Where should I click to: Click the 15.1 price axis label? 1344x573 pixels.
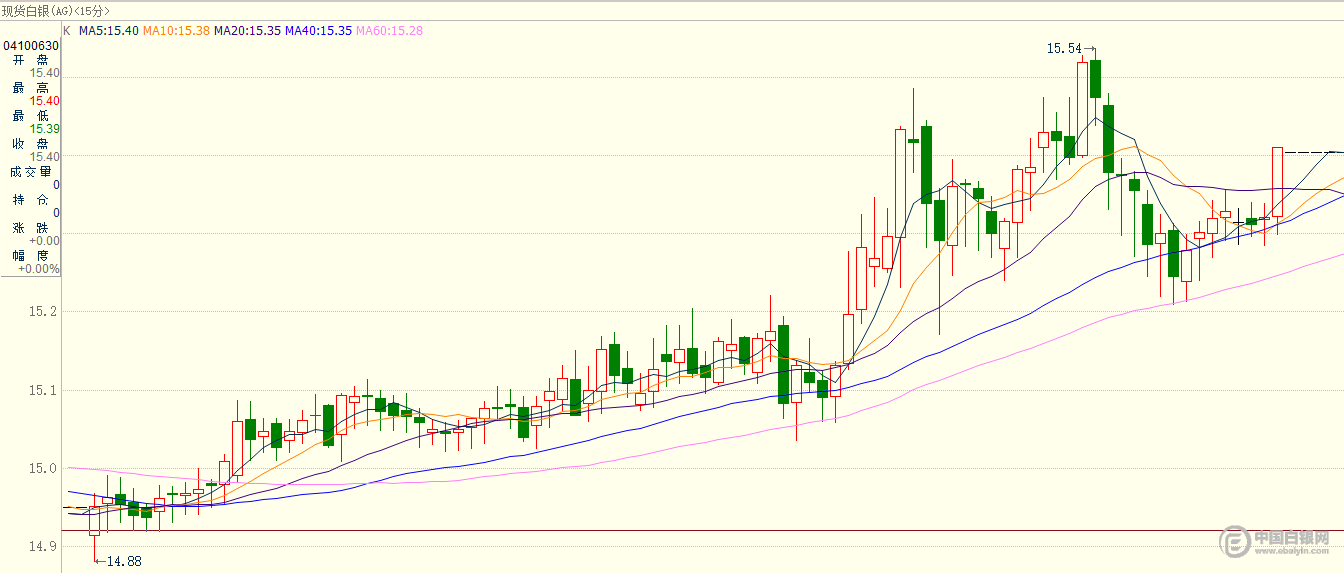43,390
